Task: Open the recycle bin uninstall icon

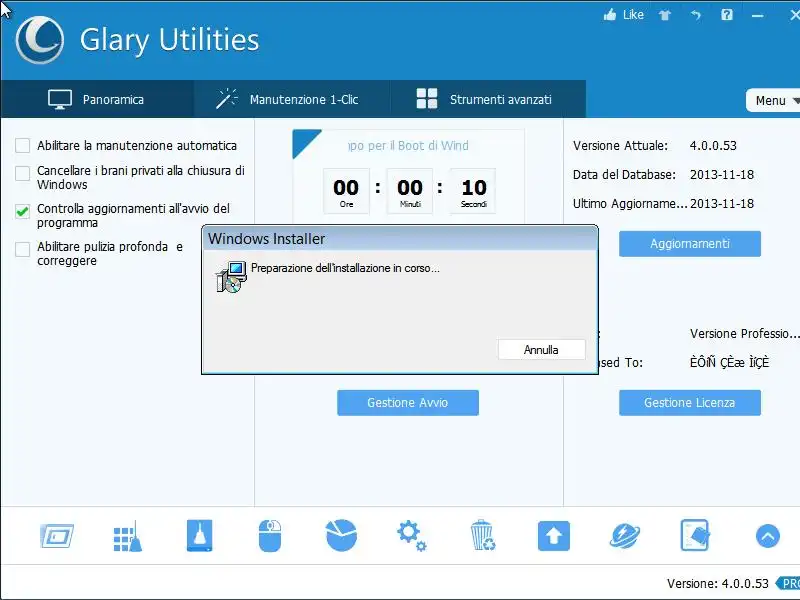Action: tap(482, 536)
